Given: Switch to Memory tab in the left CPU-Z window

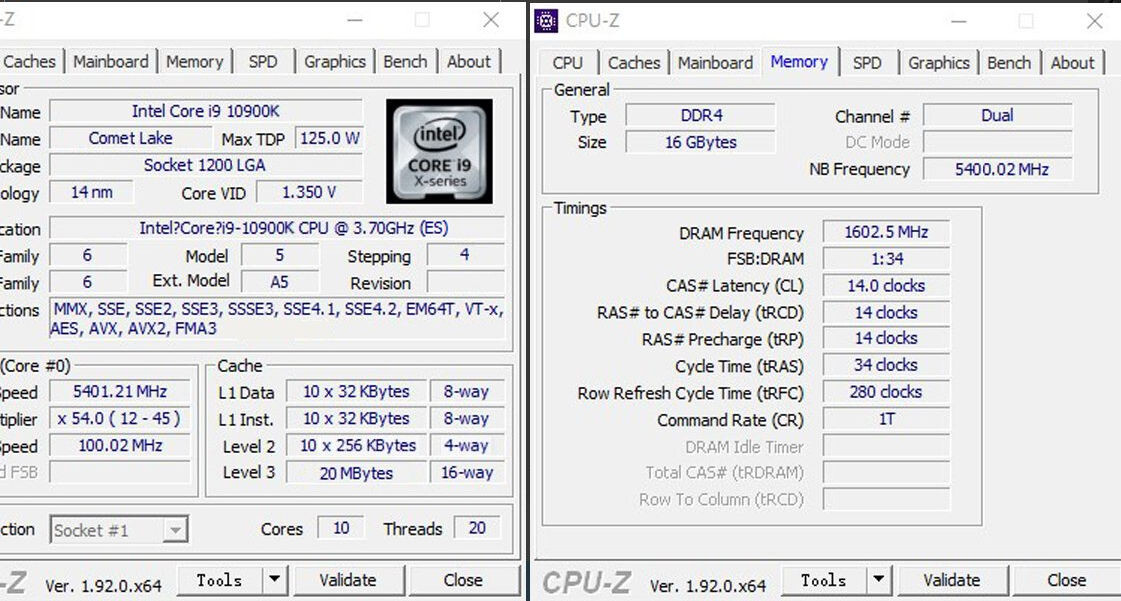Looking at the screenshot, I should [x=194, y=61].
